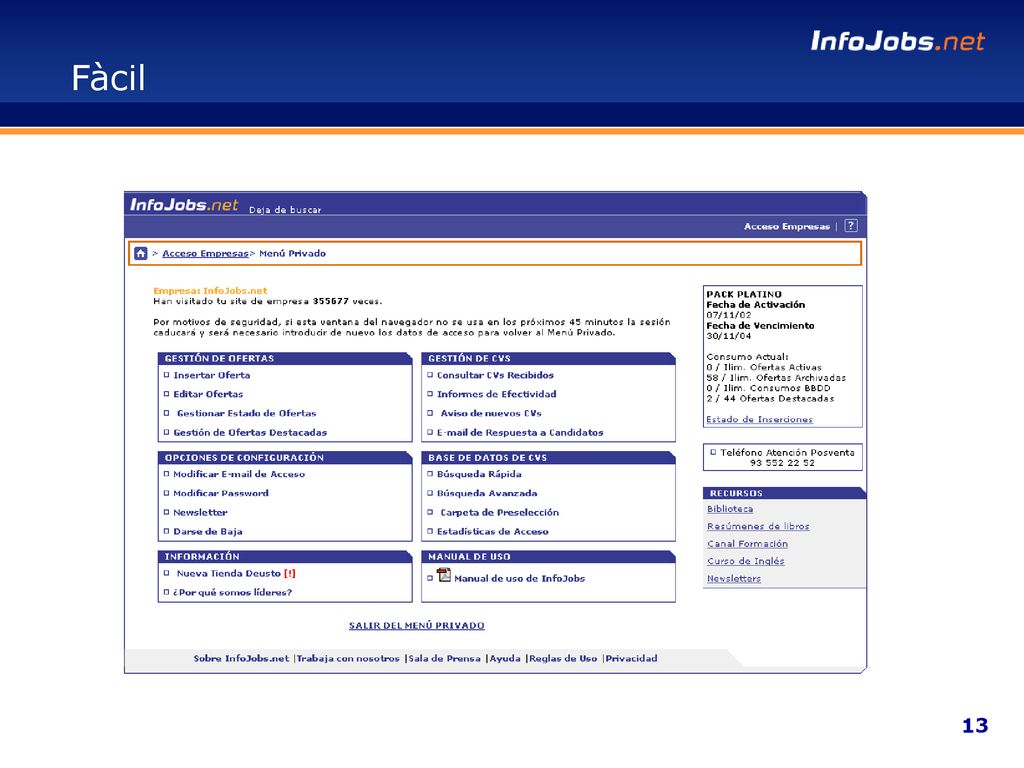The width and height of the screenshot is (1024, 768).
Task: Click Newsletters in Recursos
Action: [x=733, y=579]
